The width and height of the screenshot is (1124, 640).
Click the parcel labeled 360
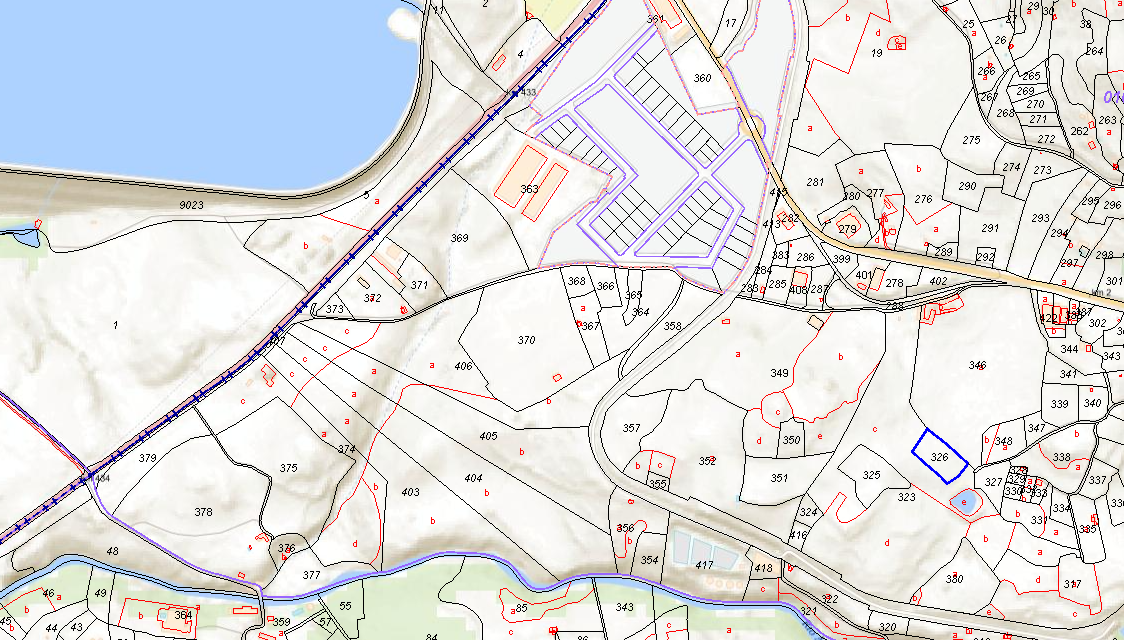point(702,77)
